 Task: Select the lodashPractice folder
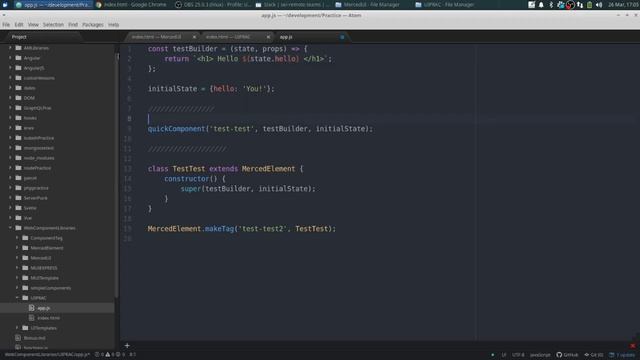click(39, 138)
